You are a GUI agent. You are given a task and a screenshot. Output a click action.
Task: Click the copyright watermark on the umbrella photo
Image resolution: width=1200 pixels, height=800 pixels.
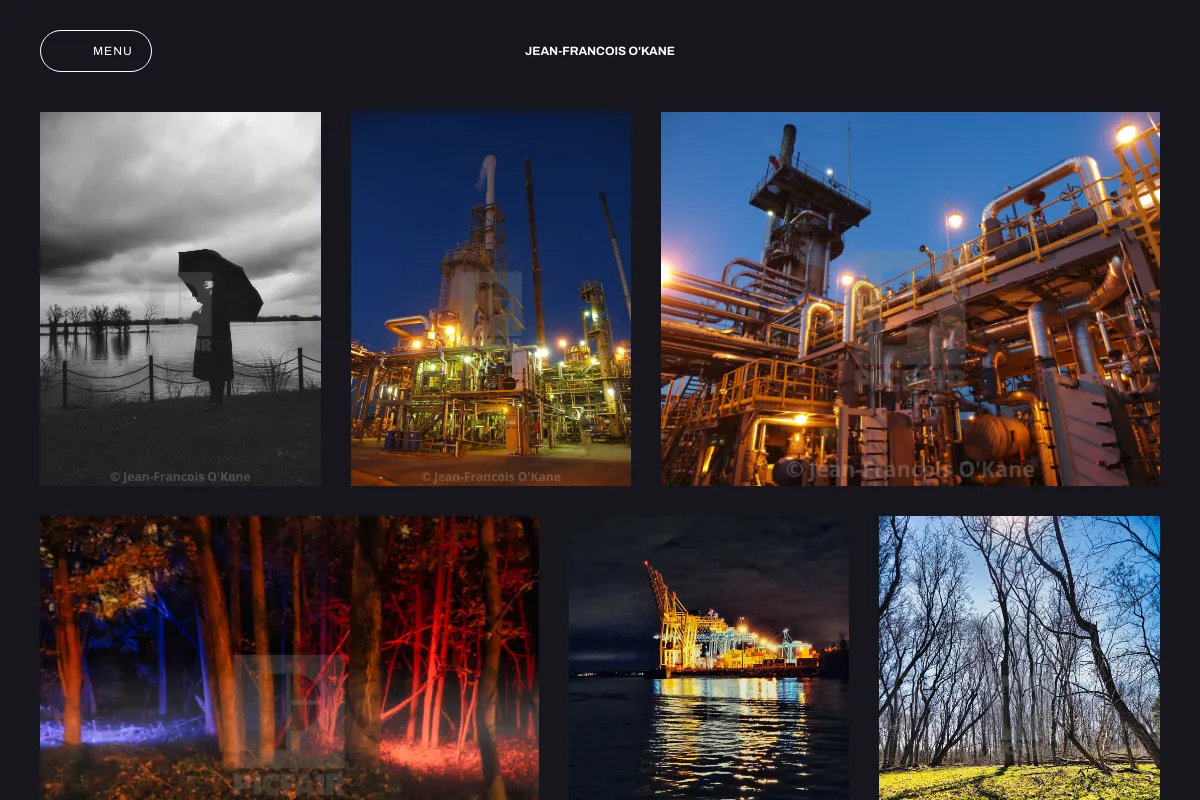[180, 477]
